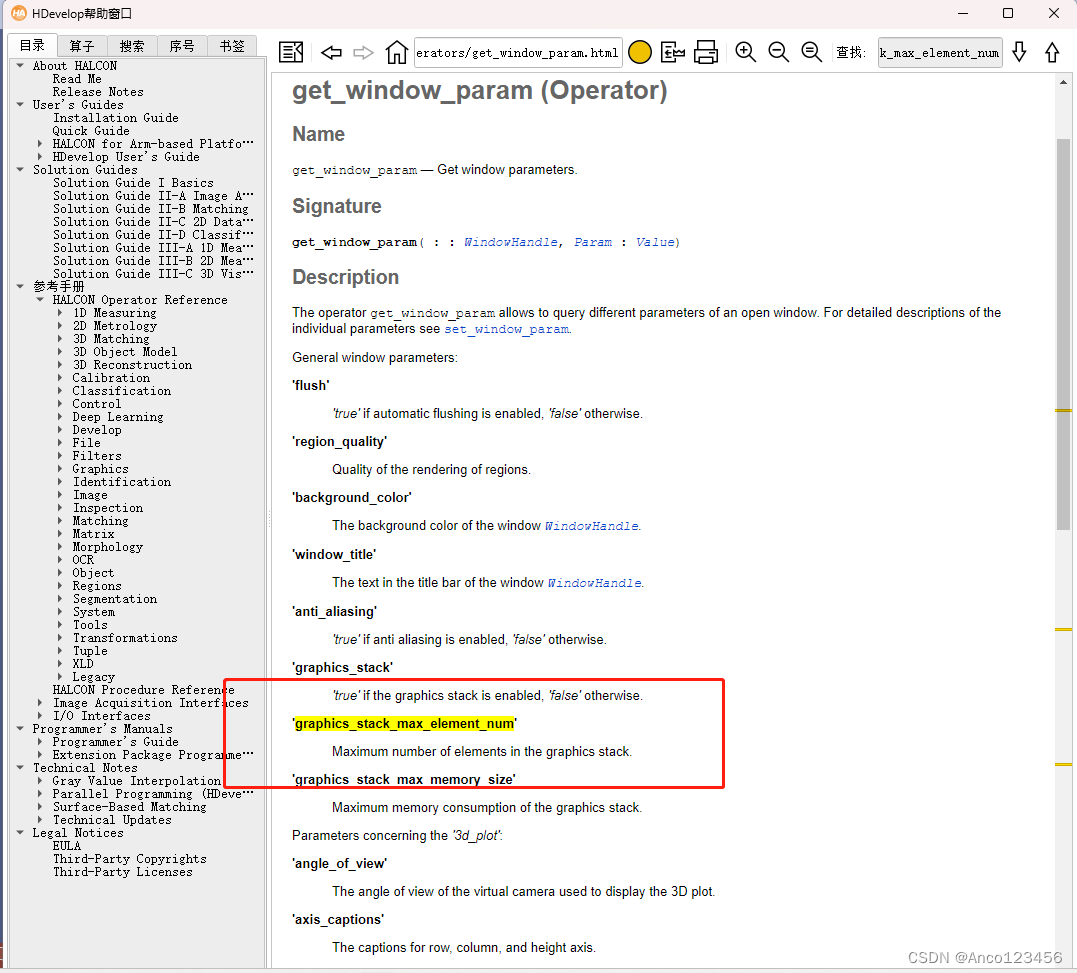This screenshot has width=1077, height=973.
Task: Zoom in with the plus magnifier
Action: tap(745, 52)
